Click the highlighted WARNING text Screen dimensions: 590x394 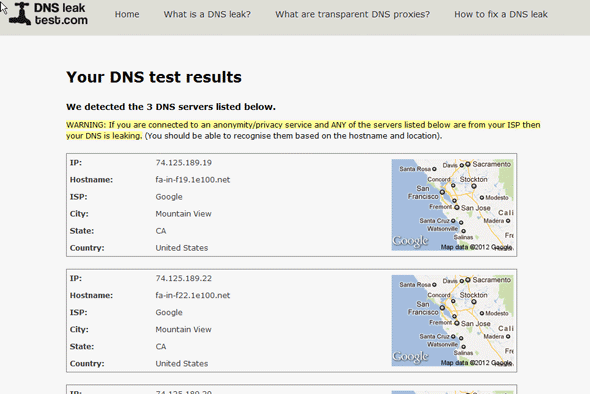pos(303,130)
